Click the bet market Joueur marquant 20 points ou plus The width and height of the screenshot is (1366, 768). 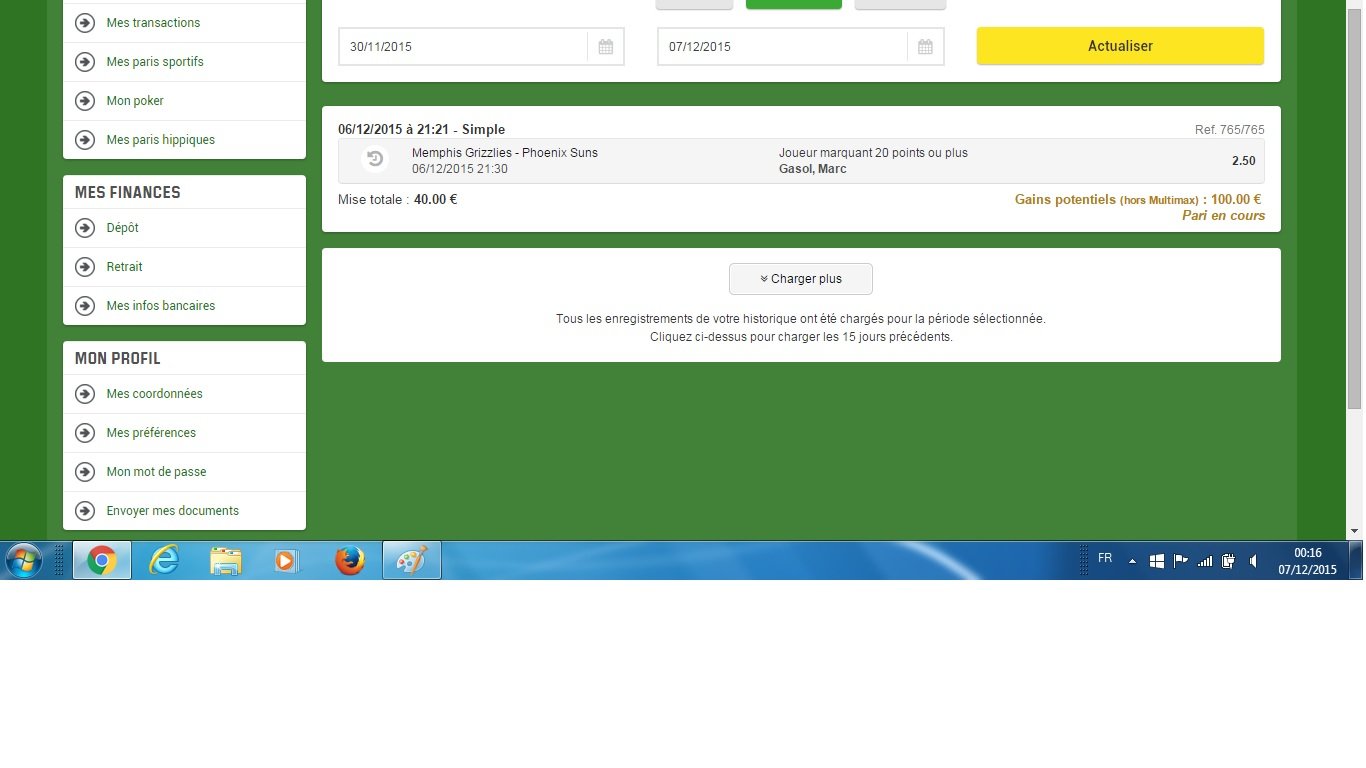click(x=873, y=153)
